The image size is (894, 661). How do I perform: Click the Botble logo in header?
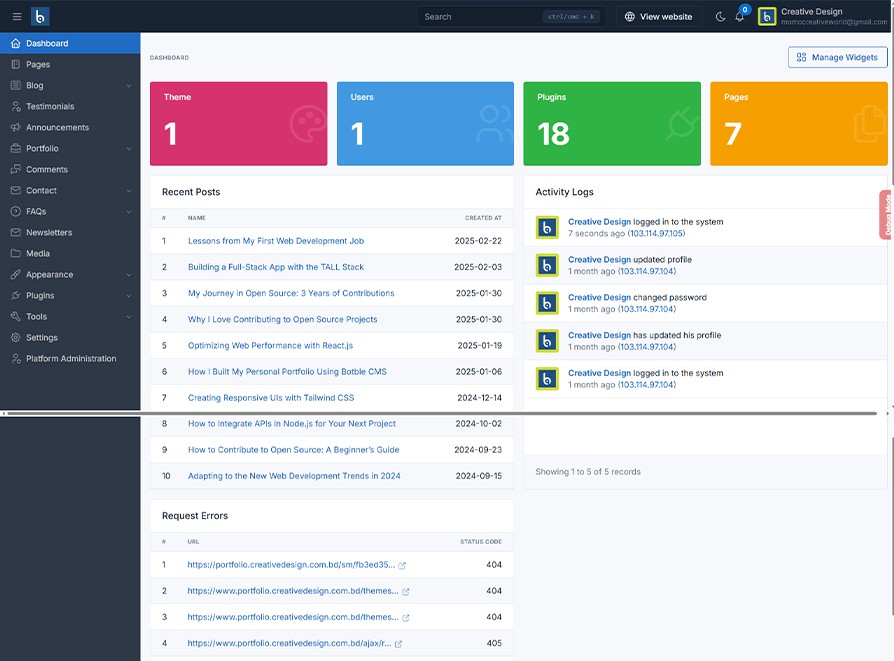point(40,17)
